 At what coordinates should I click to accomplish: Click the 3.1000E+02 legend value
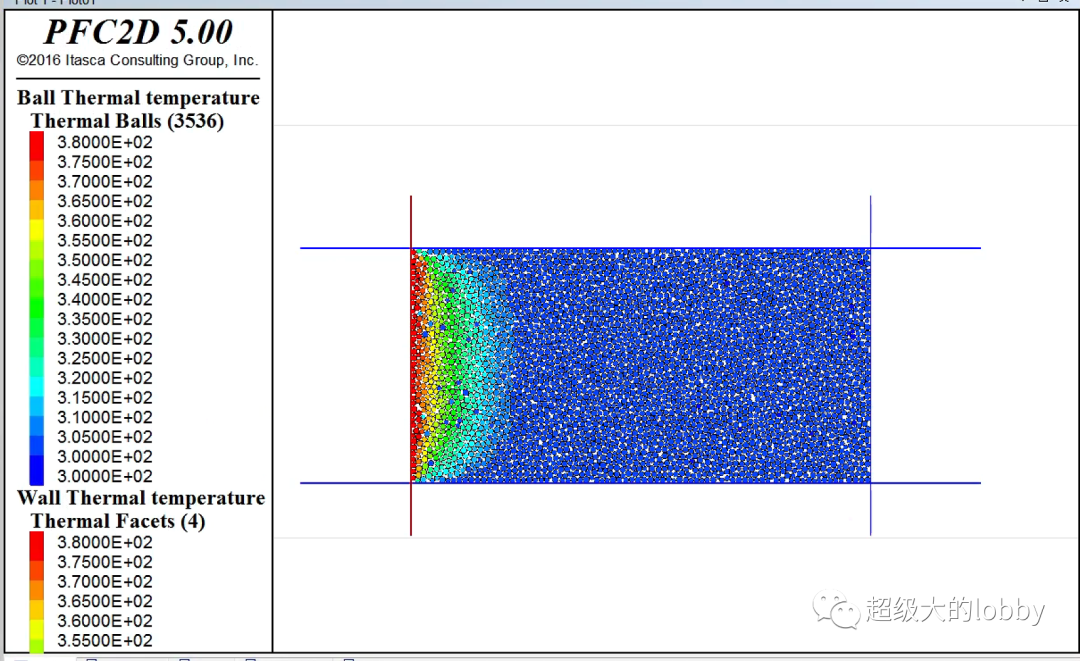tap(105, 417)
